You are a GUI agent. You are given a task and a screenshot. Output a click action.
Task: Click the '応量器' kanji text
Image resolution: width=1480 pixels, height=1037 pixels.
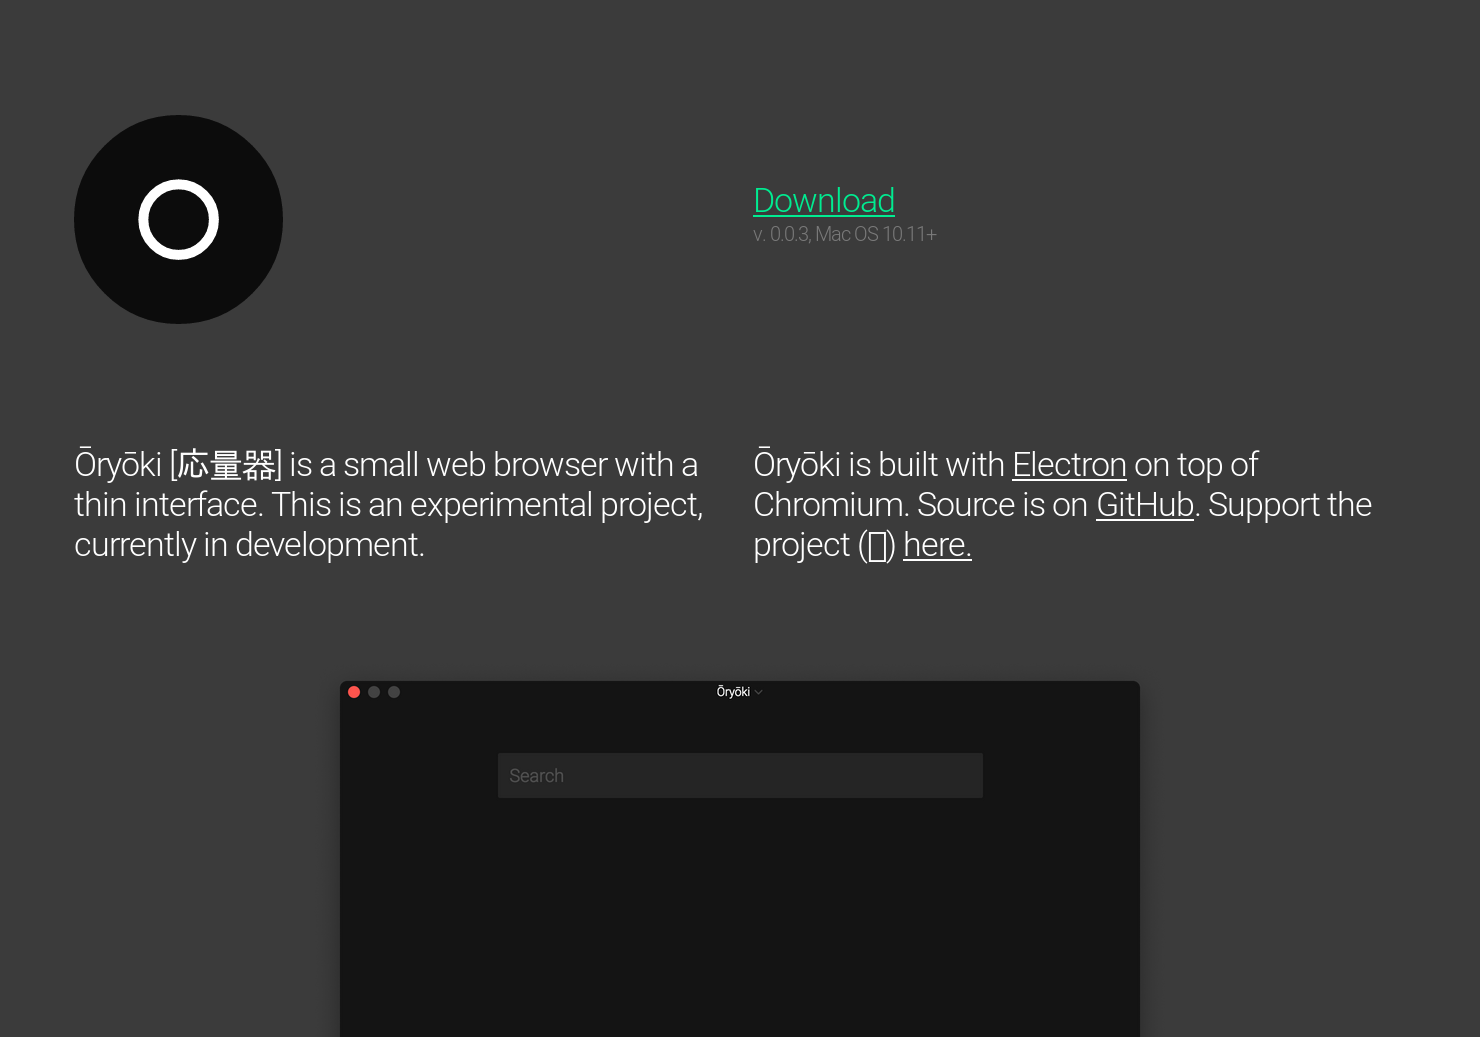pyautogui.click(x=227, y=465)
